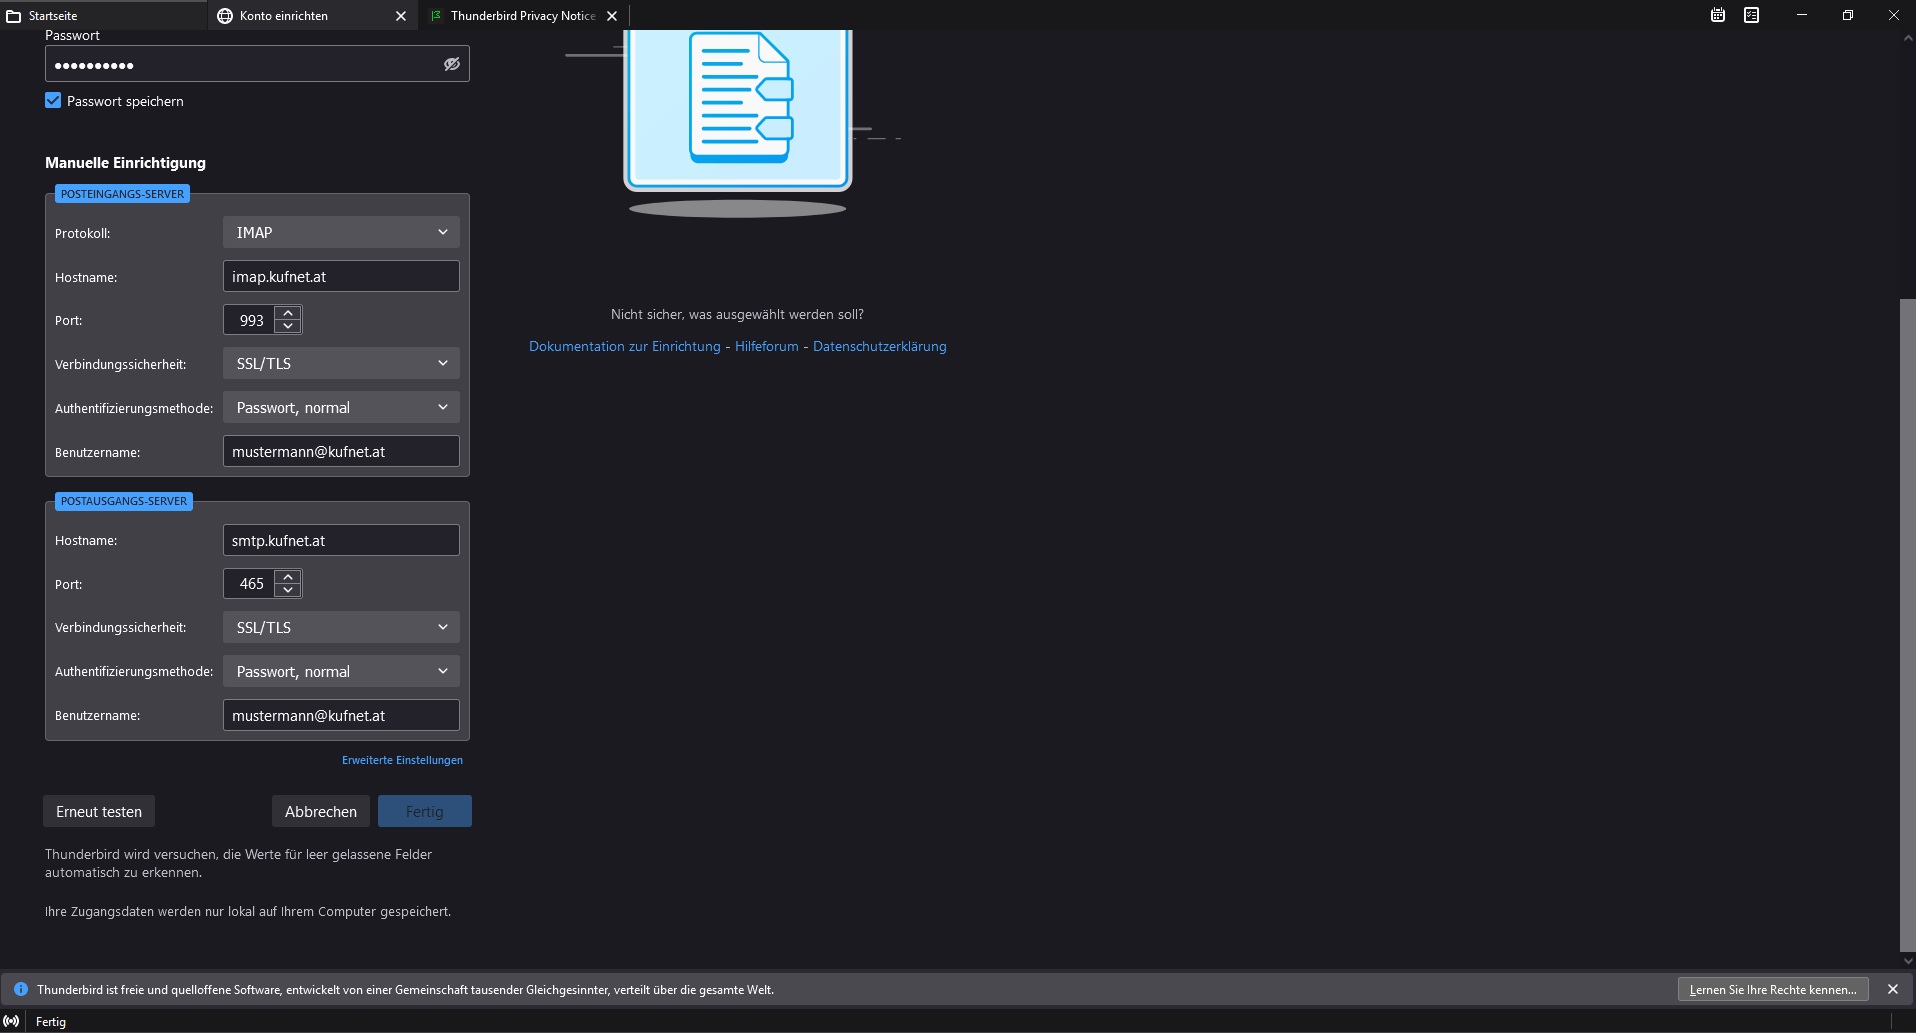This screenshot has width=1916, height=1033.
Task: Open outgoing Authentifizierungsmethode dropdown
Action: (341, 672)
